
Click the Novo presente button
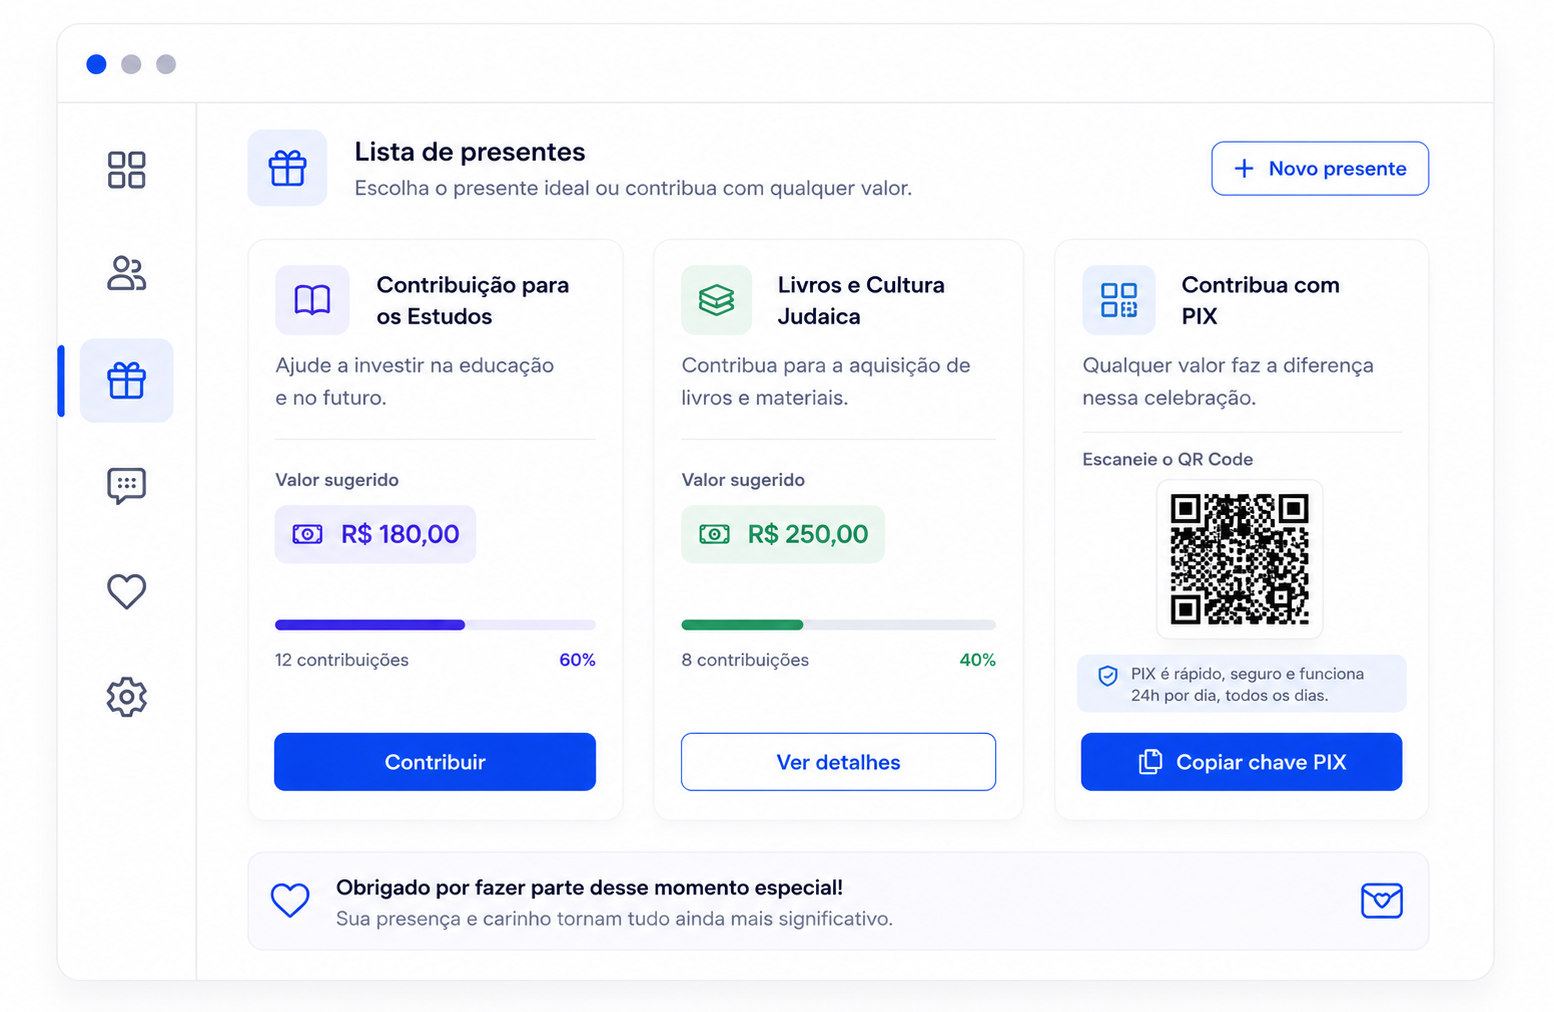[x=1320, y=168]
